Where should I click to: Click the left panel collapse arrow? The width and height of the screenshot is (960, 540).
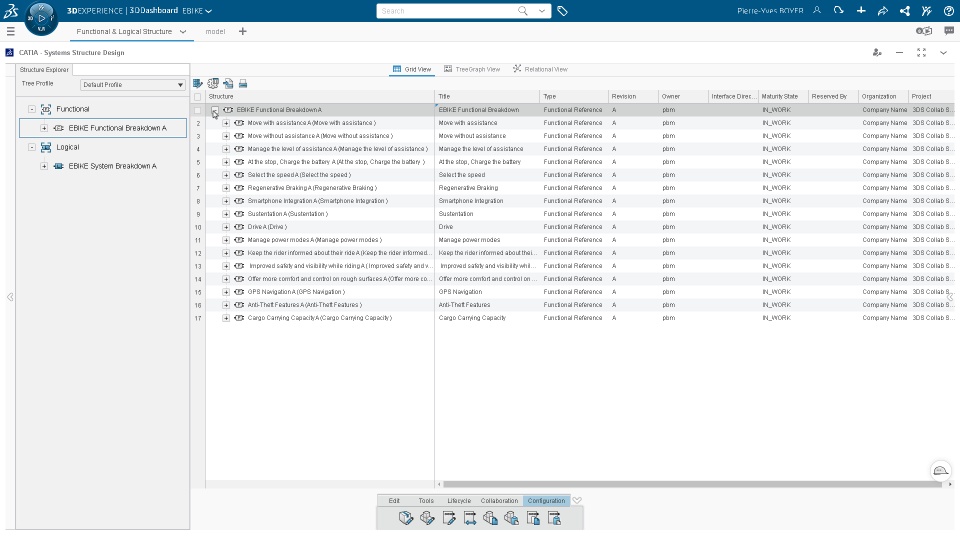(10, 297)
